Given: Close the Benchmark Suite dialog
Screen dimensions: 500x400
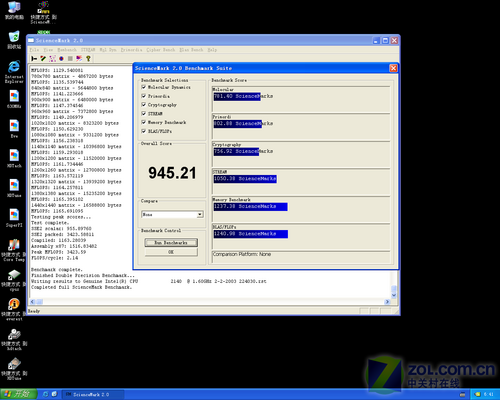Looking at the screenshot, I should click(x=393, y=68).
